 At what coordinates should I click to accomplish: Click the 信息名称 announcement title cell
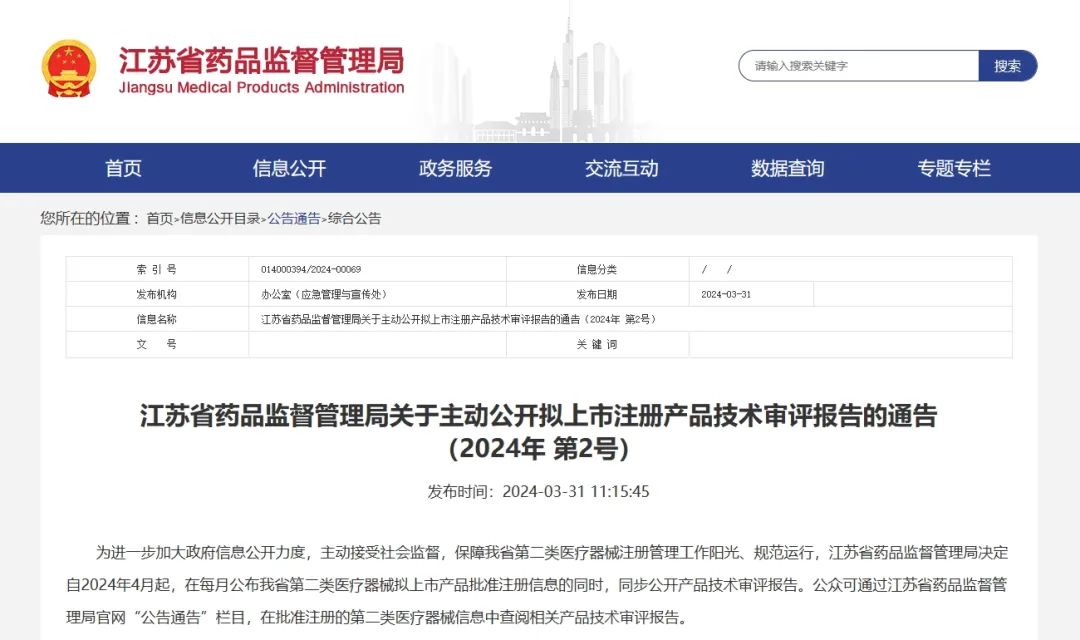458,319
